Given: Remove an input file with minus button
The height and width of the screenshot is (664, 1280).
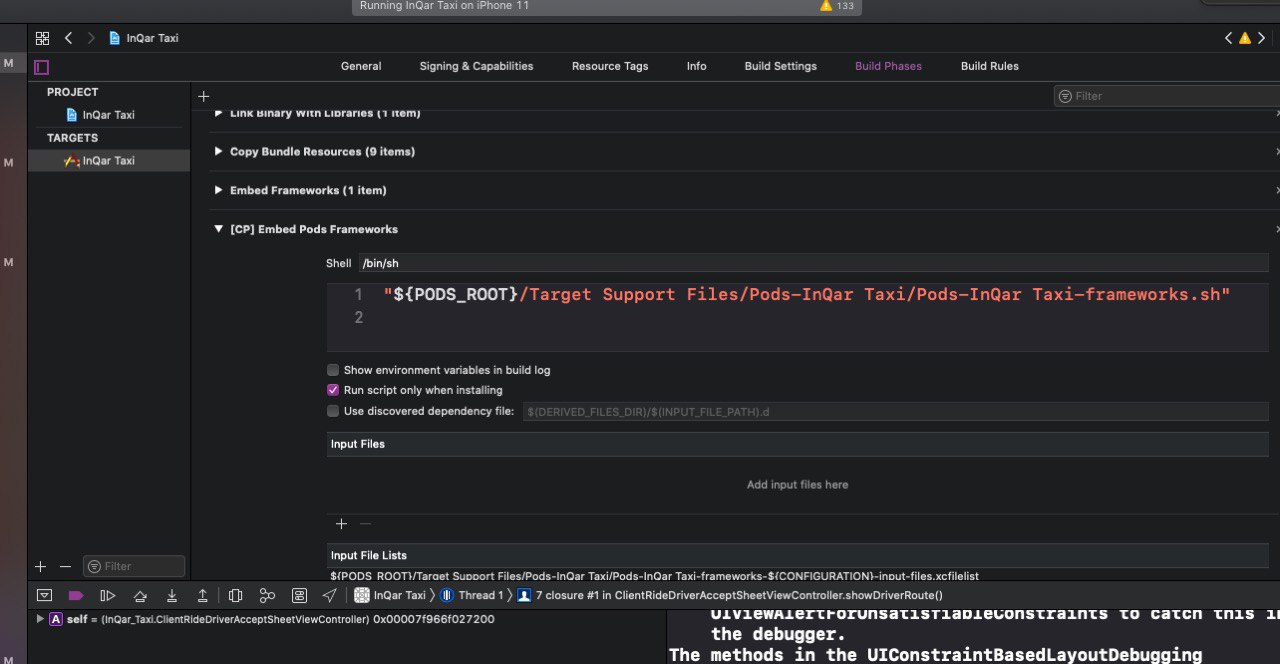Looking at the screenshot, I should pos(365,524).
